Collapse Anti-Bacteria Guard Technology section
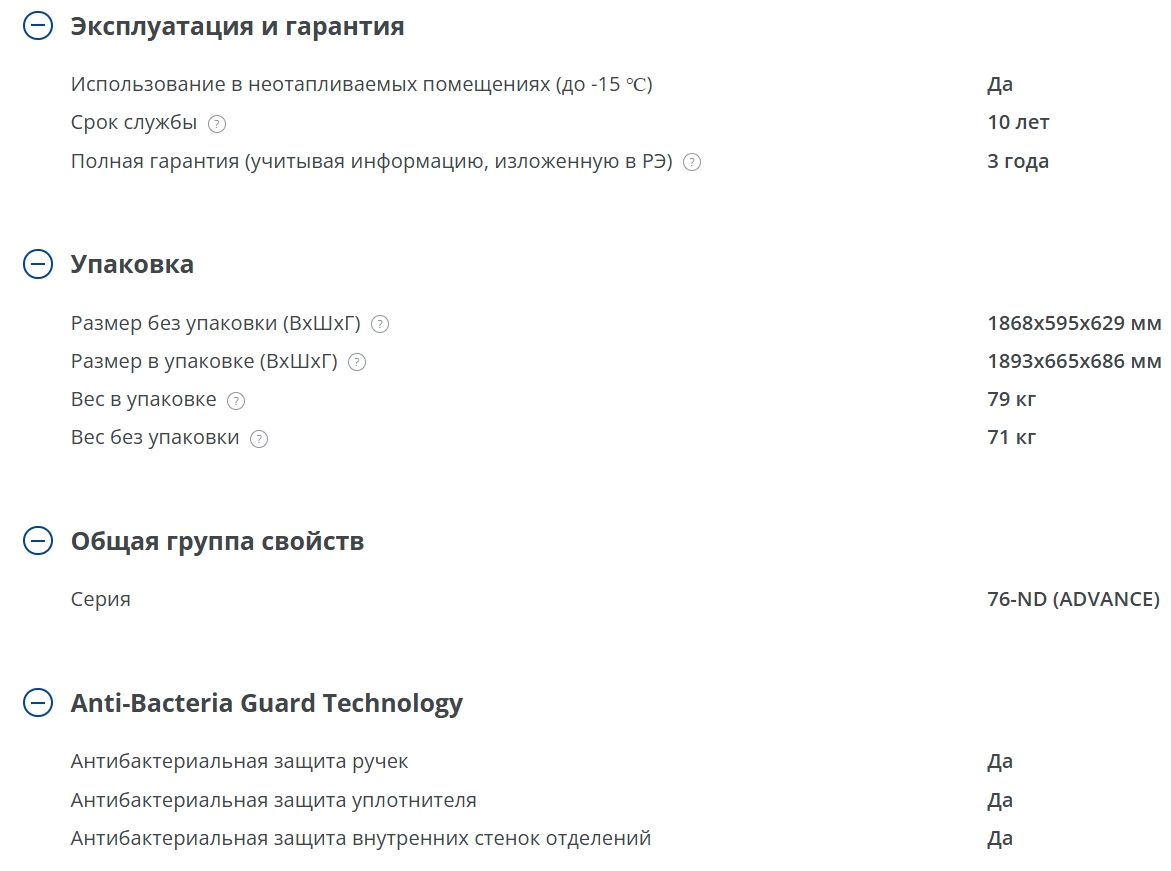Image resolution: width=1171 pixels, height=871 pixels. [x=38, y=703]
